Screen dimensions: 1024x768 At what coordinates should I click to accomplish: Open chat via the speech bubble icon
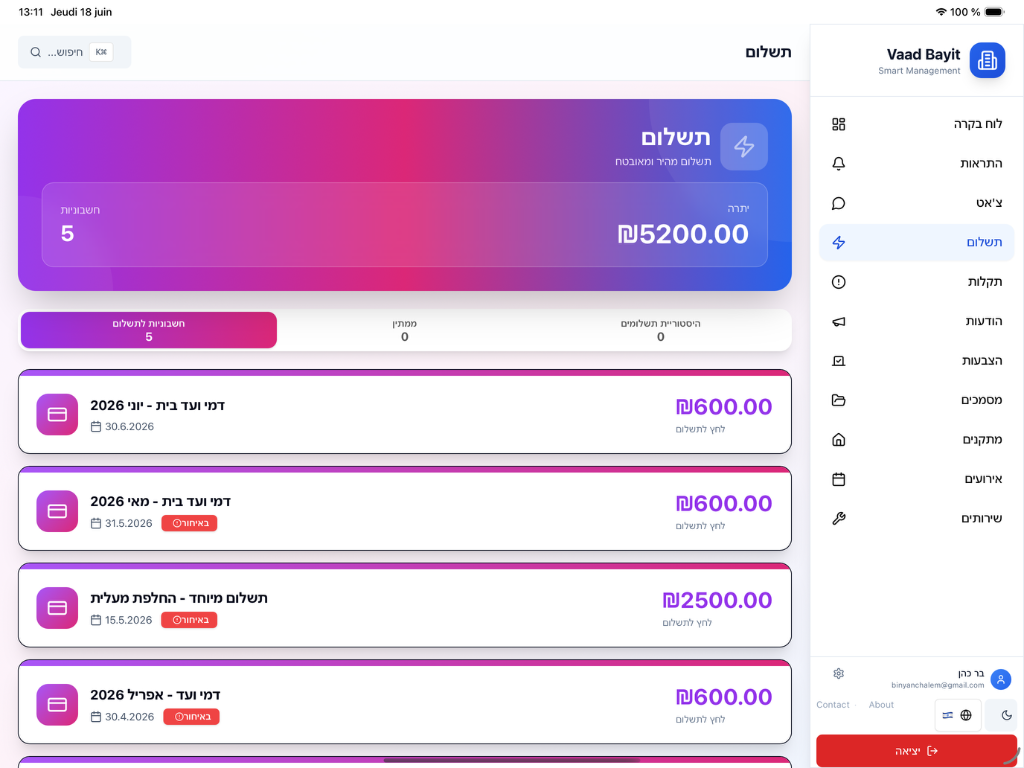point(839,203)
